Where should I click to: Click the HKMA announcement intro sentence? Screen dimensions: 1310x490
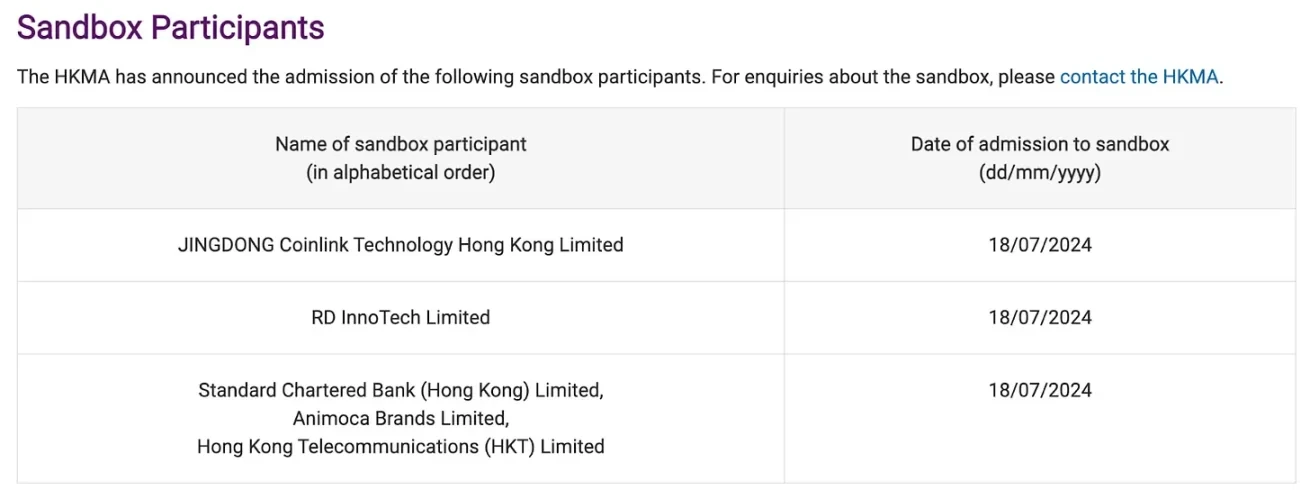tap(360, 77)
